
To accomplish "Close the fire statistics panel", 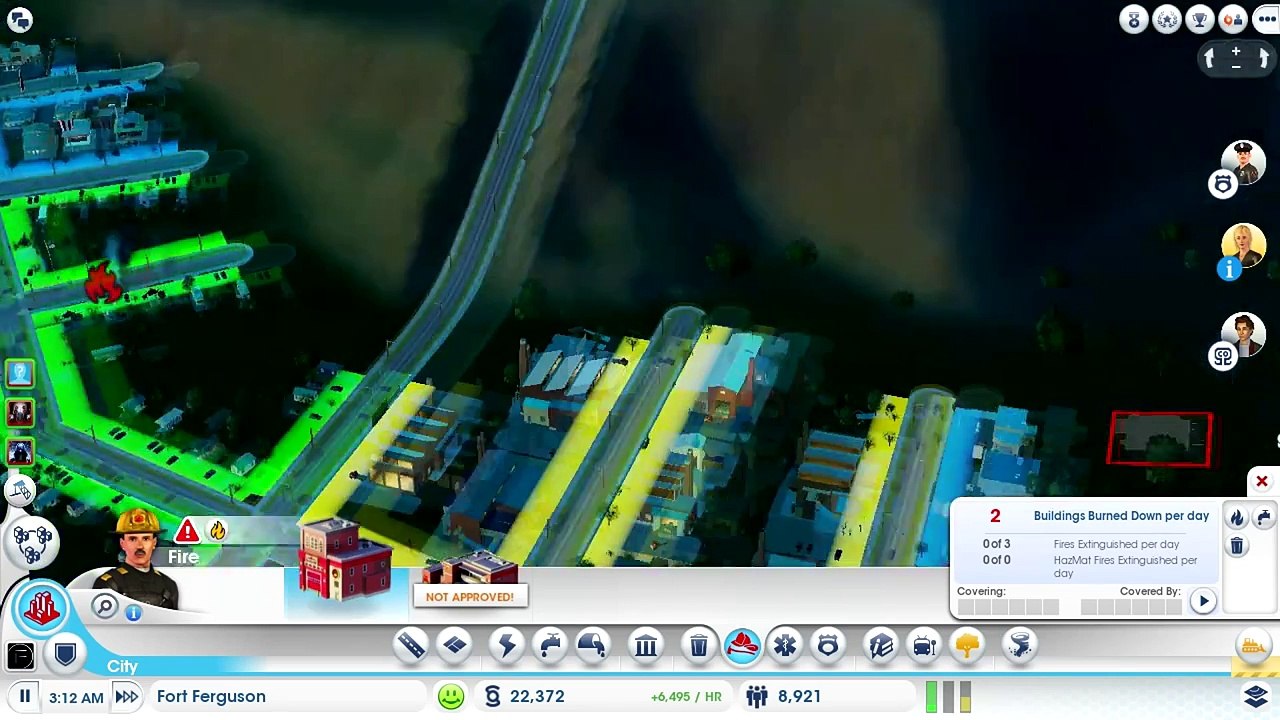I will tap(1262, 482).
